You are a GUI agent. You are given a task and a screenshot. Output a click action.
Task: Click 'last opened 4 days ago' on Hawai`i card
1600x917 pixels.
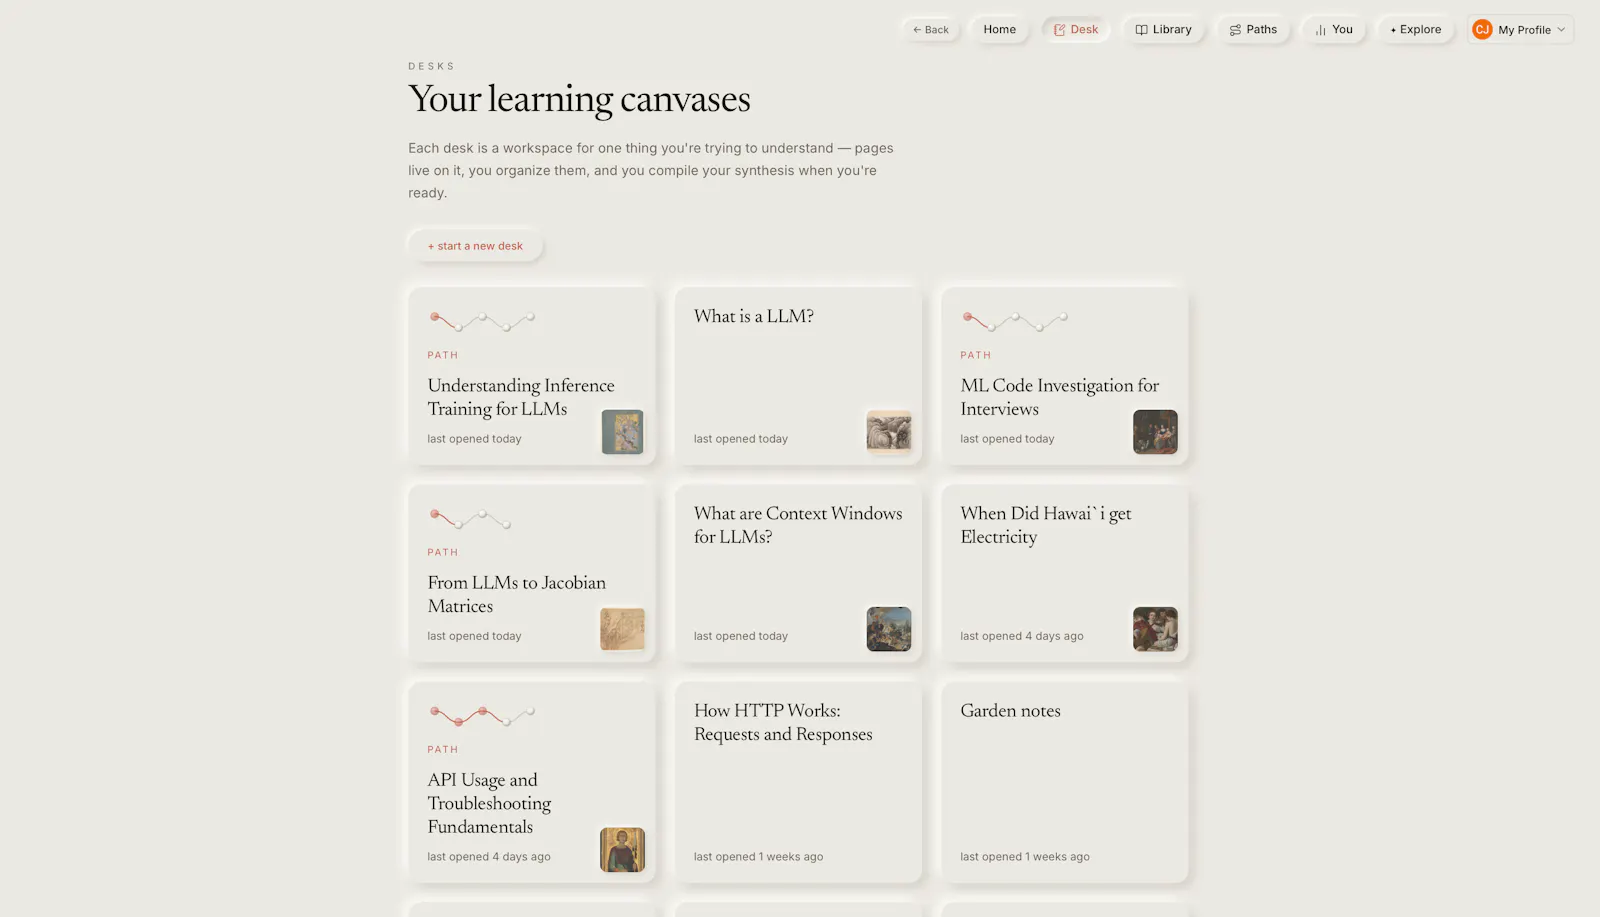click(x=1022, y=636)
